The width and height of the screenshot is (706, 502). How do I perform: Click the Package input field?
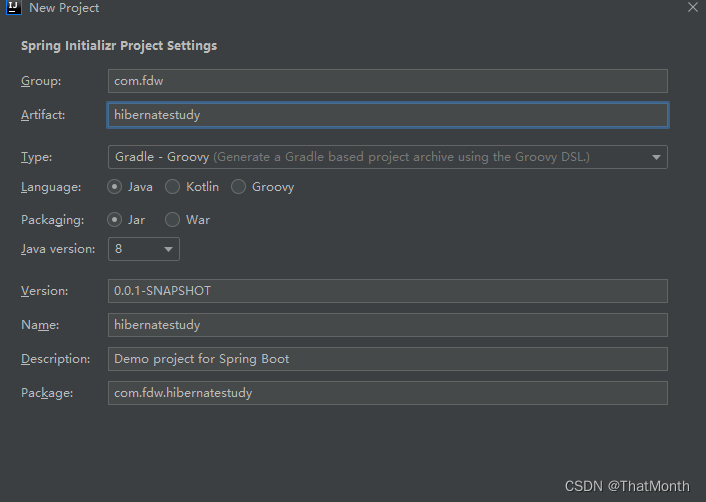click(388, 393)
